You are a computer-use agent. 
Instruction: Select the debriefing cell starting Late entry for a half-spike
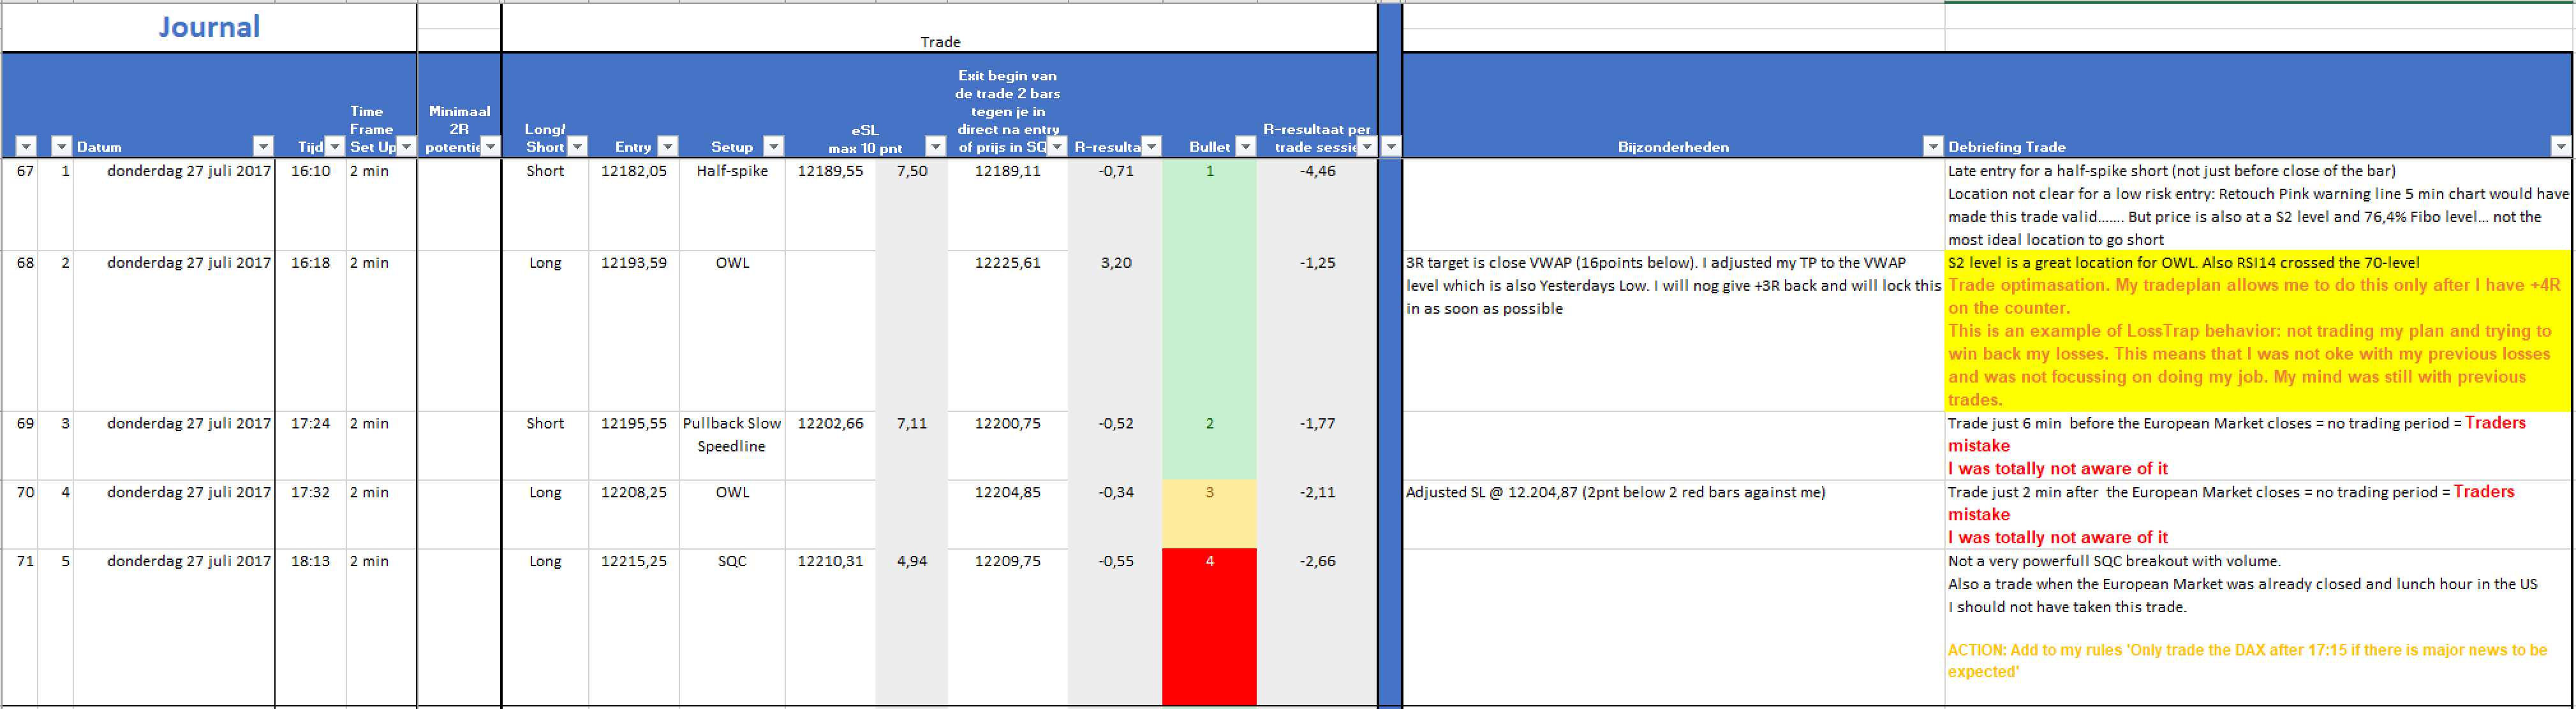click(x=2258, y=204)
